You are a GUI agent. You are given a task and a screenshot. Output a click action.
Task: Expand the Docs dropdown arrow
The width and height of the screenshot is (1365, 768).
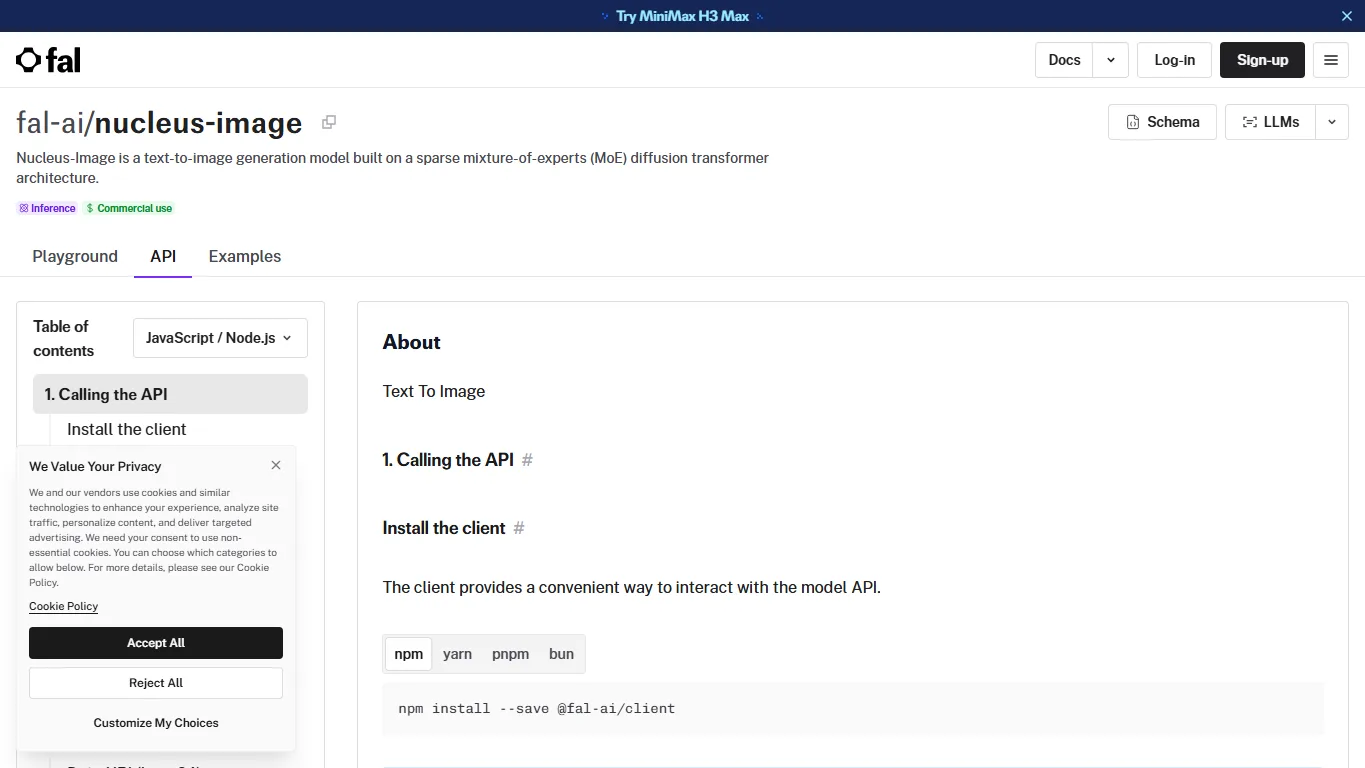point(1110,60)
